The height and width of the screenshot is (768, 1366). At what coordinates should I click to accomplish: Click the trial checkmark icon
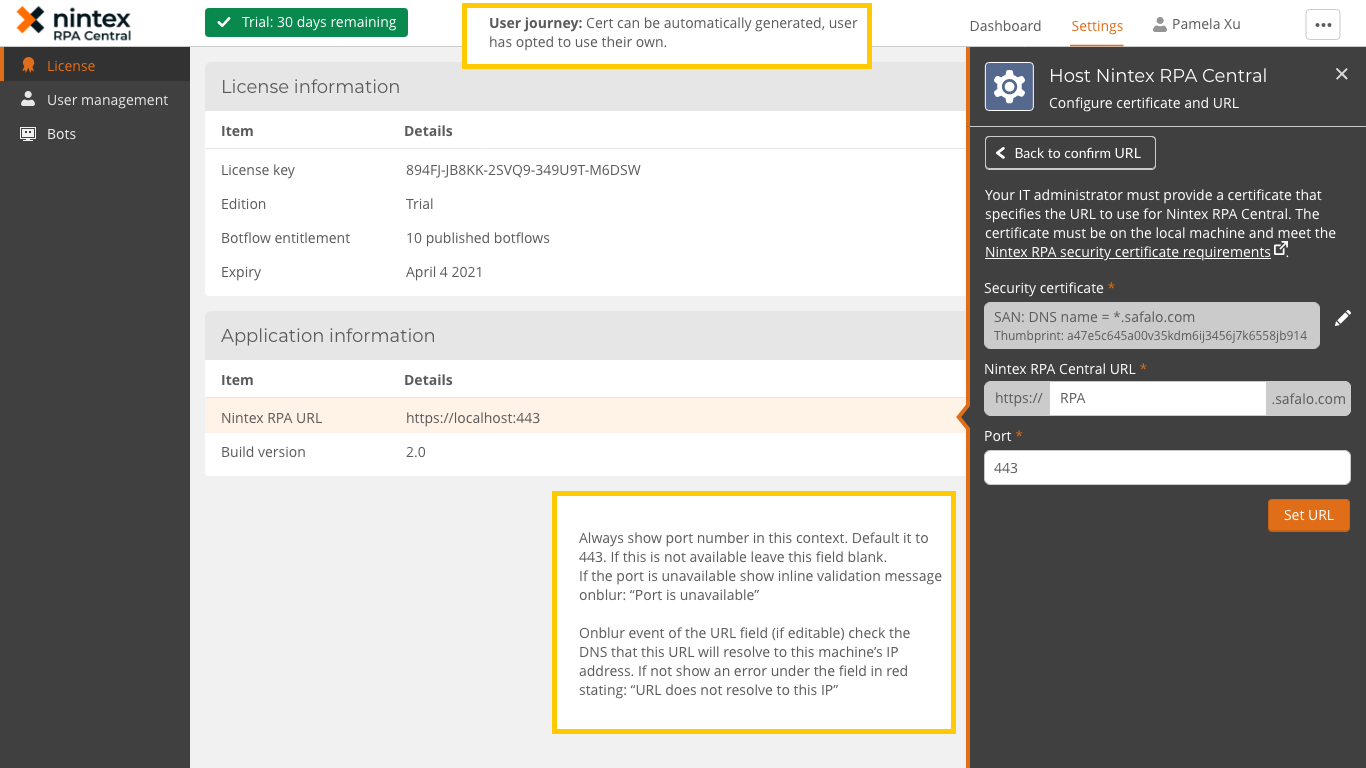pos(224,22)
